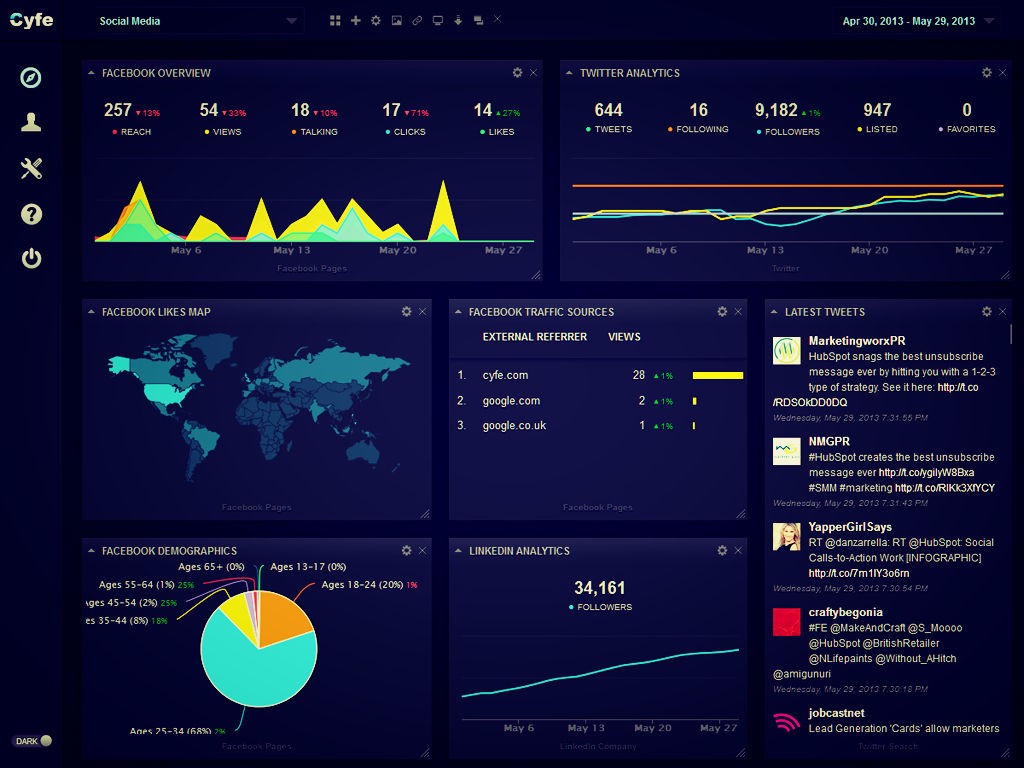Toggle the LISTED series in Twitter Analytics

pyautogui.click(x=877, y=129)
